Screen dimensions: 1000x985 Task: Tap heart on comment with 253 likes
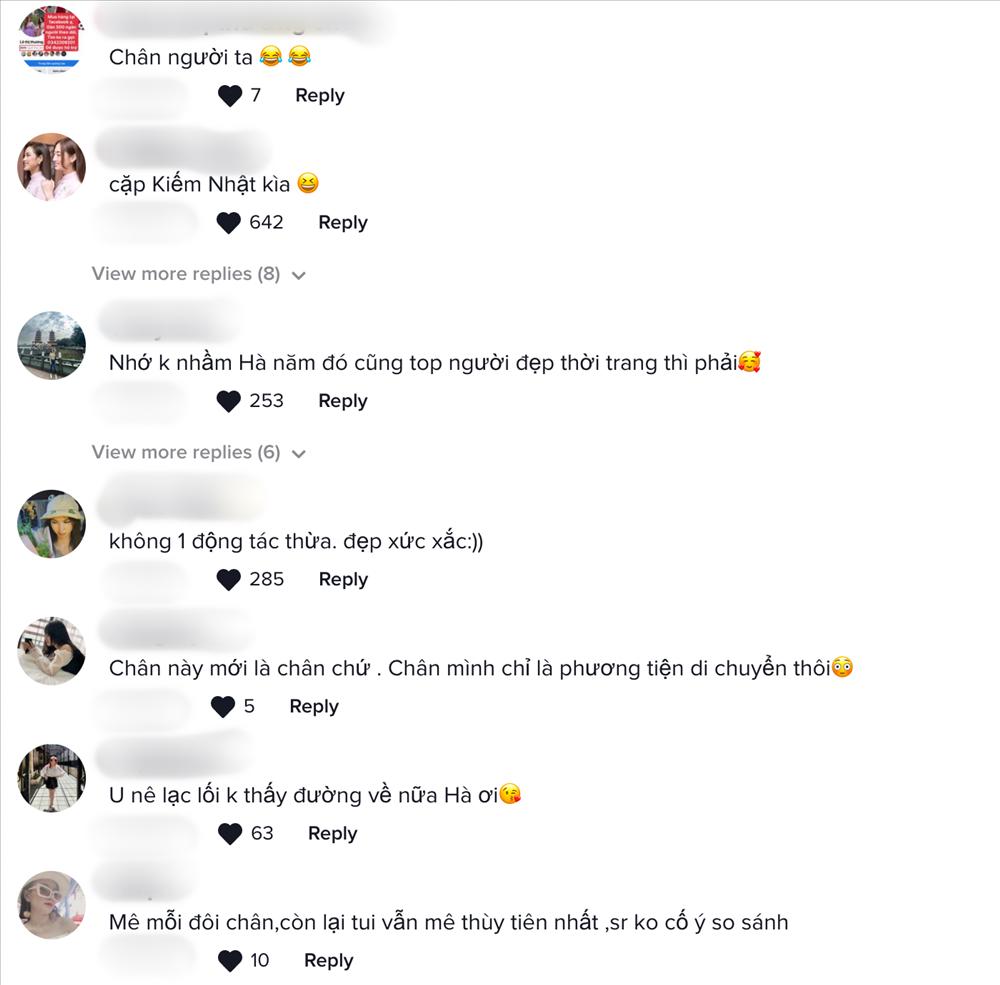point(228,401)
